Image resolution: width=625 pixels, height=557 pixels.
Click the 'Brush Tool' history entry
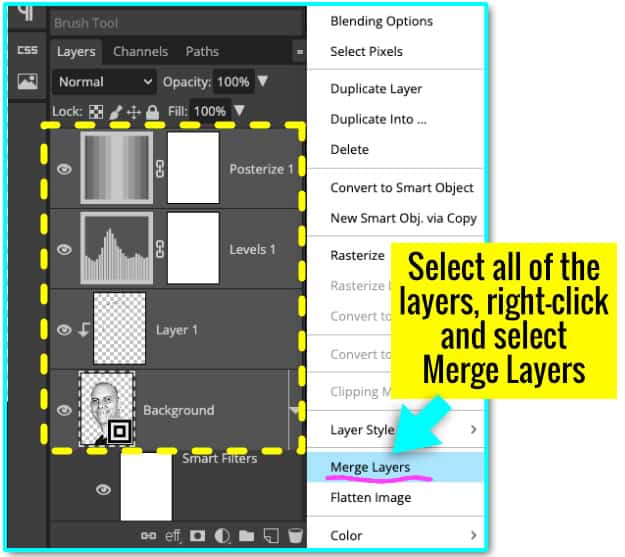pyautogui.click(x=86, y=23)
